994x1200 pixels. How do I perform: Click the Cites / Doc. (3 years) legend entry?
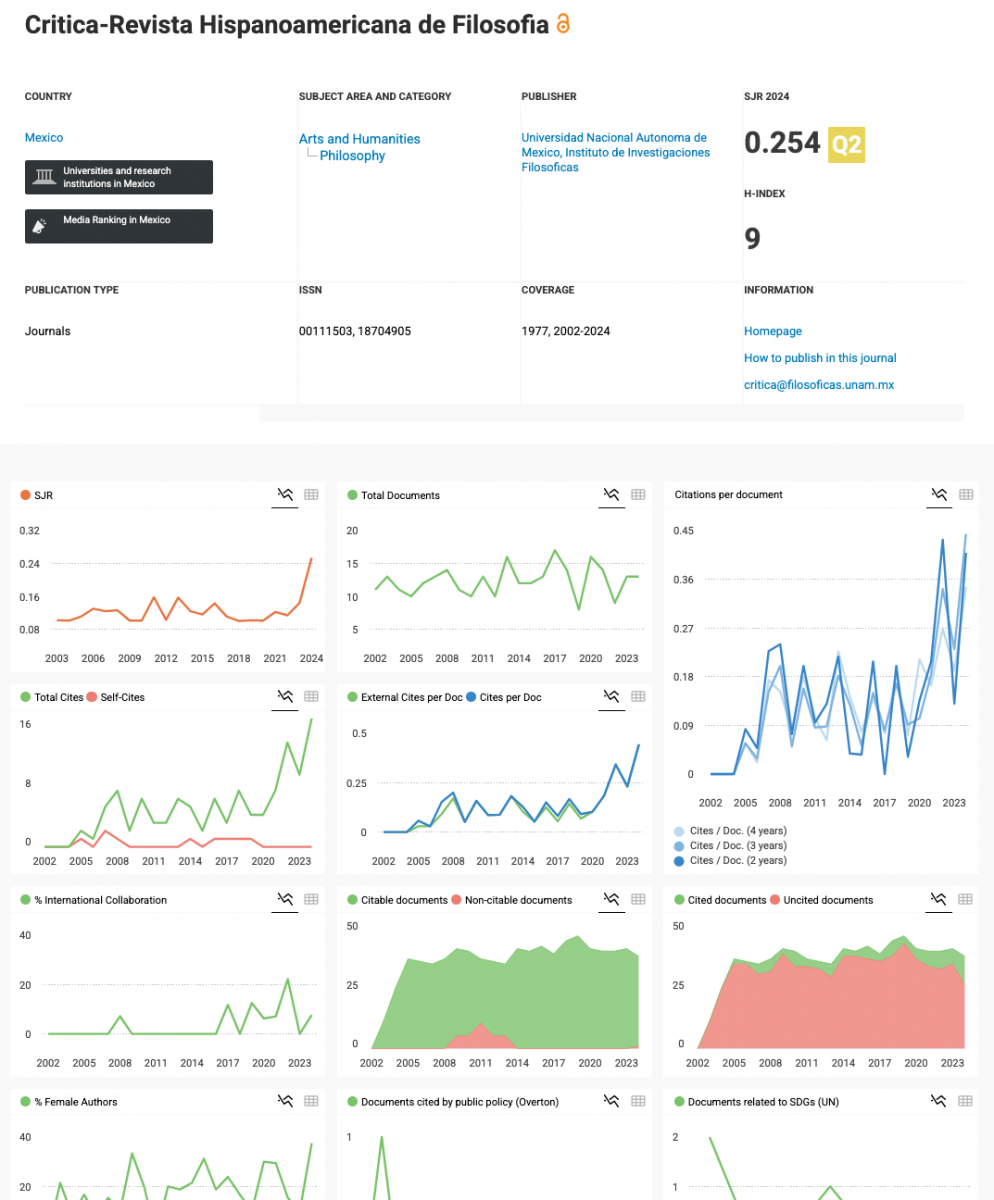[x=731, y=846]
